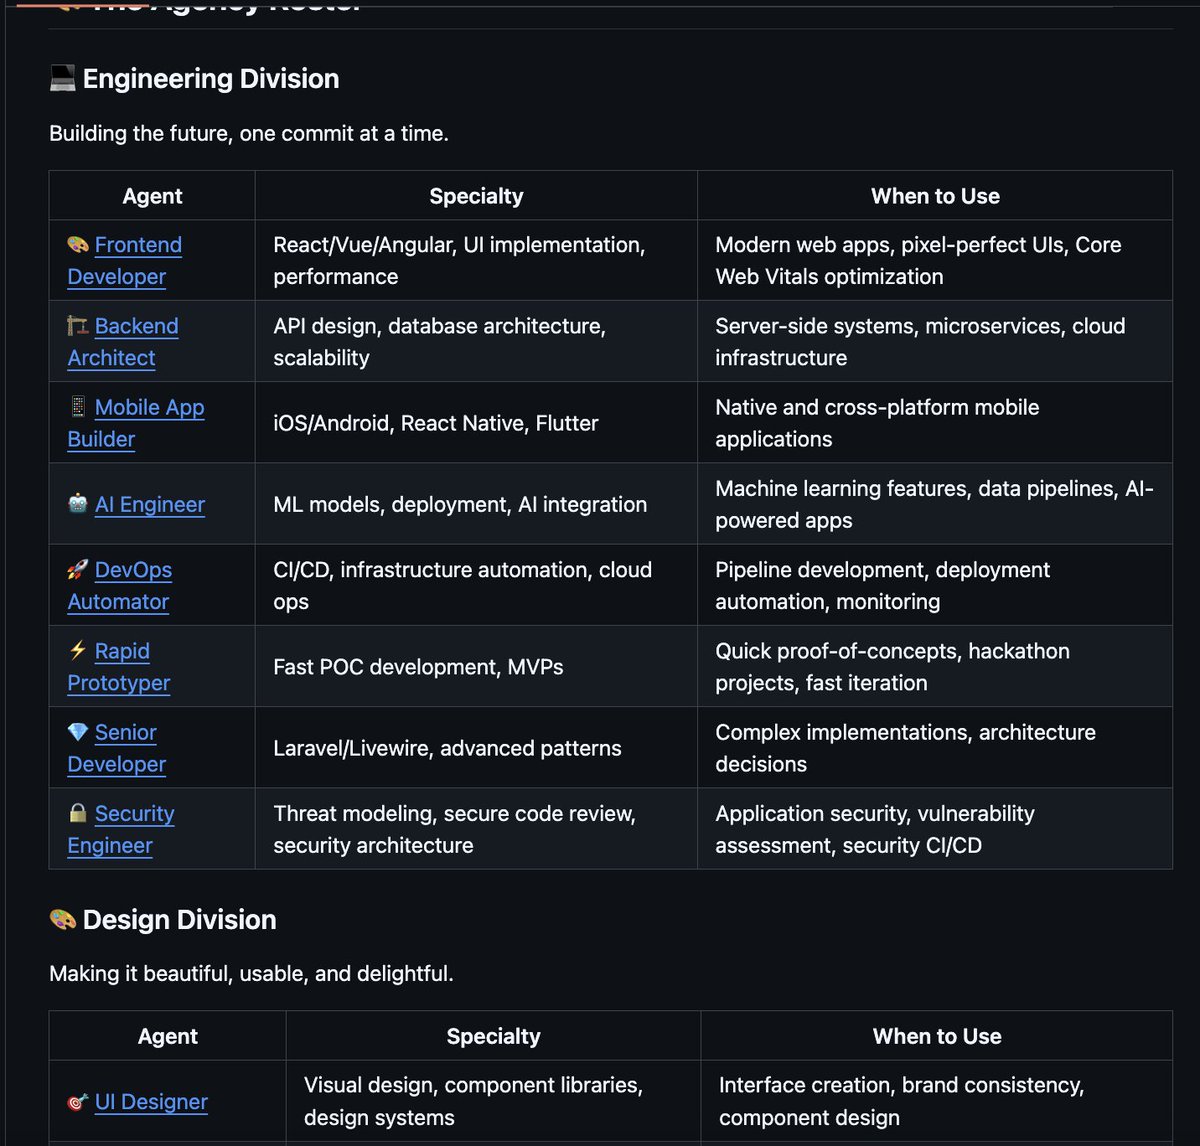The height and width of the screenshot is (1146, 1200).
Task: Click the 'Server-side systems, microservices' cell
Action: [x=935, y=341]
